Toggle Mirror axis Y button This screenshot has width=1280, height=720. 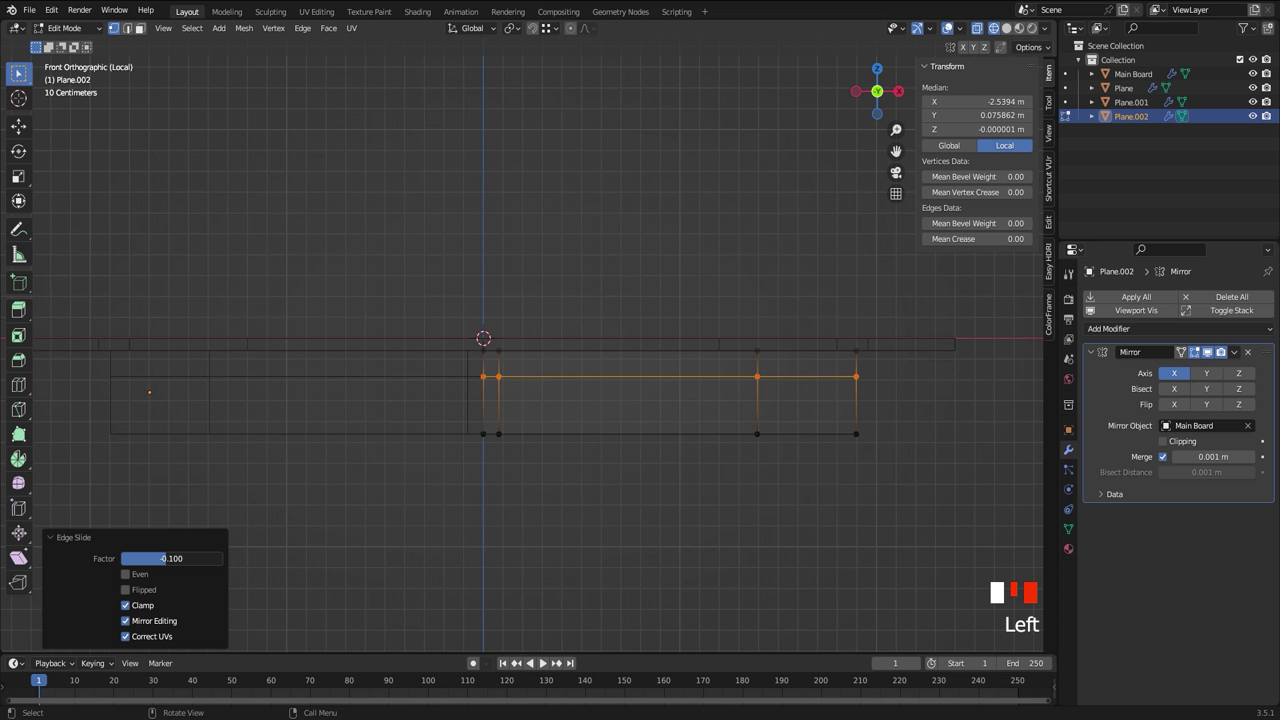(1206, 373)
